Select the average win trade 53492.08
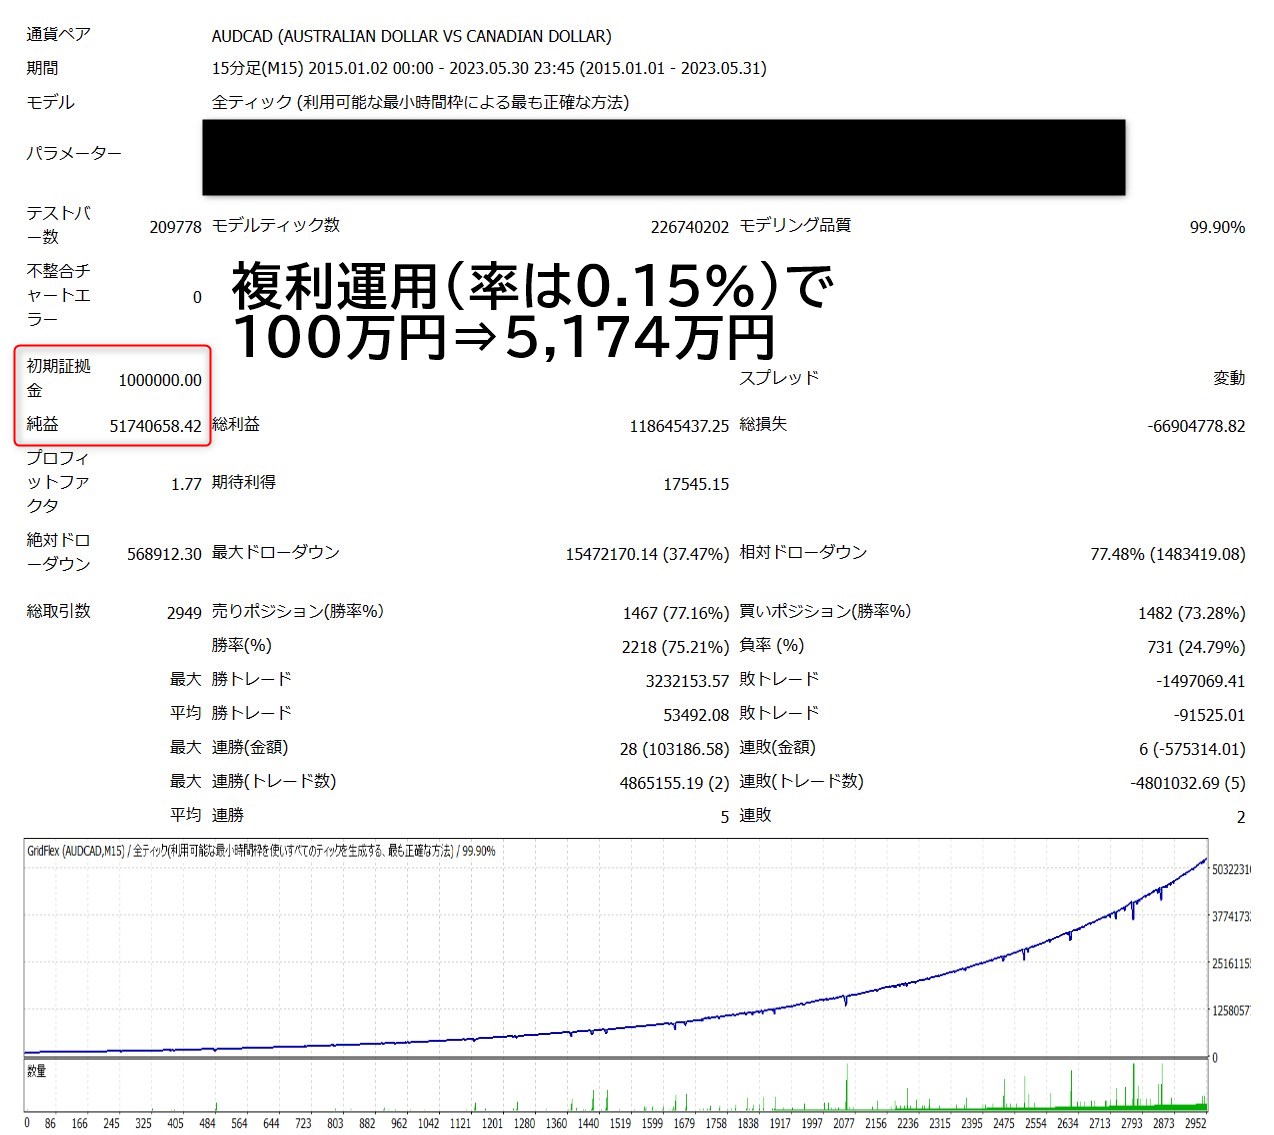1274x1135 pixels. [696, 715]
